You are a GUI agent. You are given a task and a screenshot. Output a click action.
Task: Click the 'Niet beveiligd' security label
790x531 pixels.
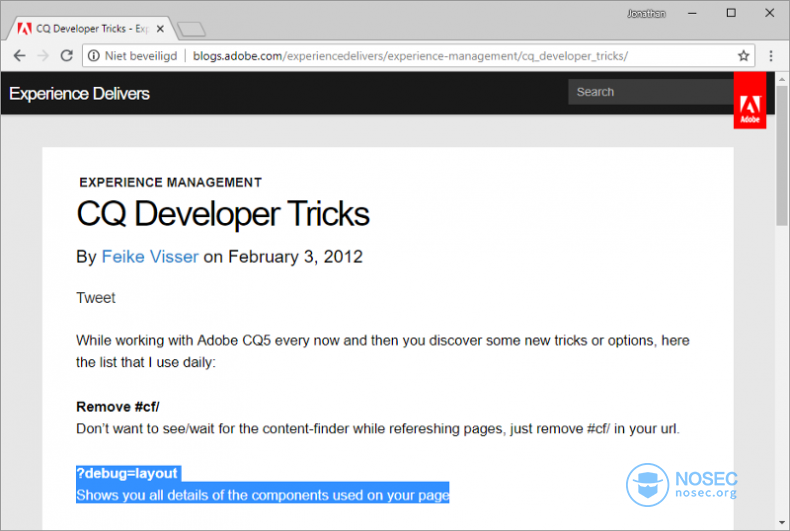point(141,56)
